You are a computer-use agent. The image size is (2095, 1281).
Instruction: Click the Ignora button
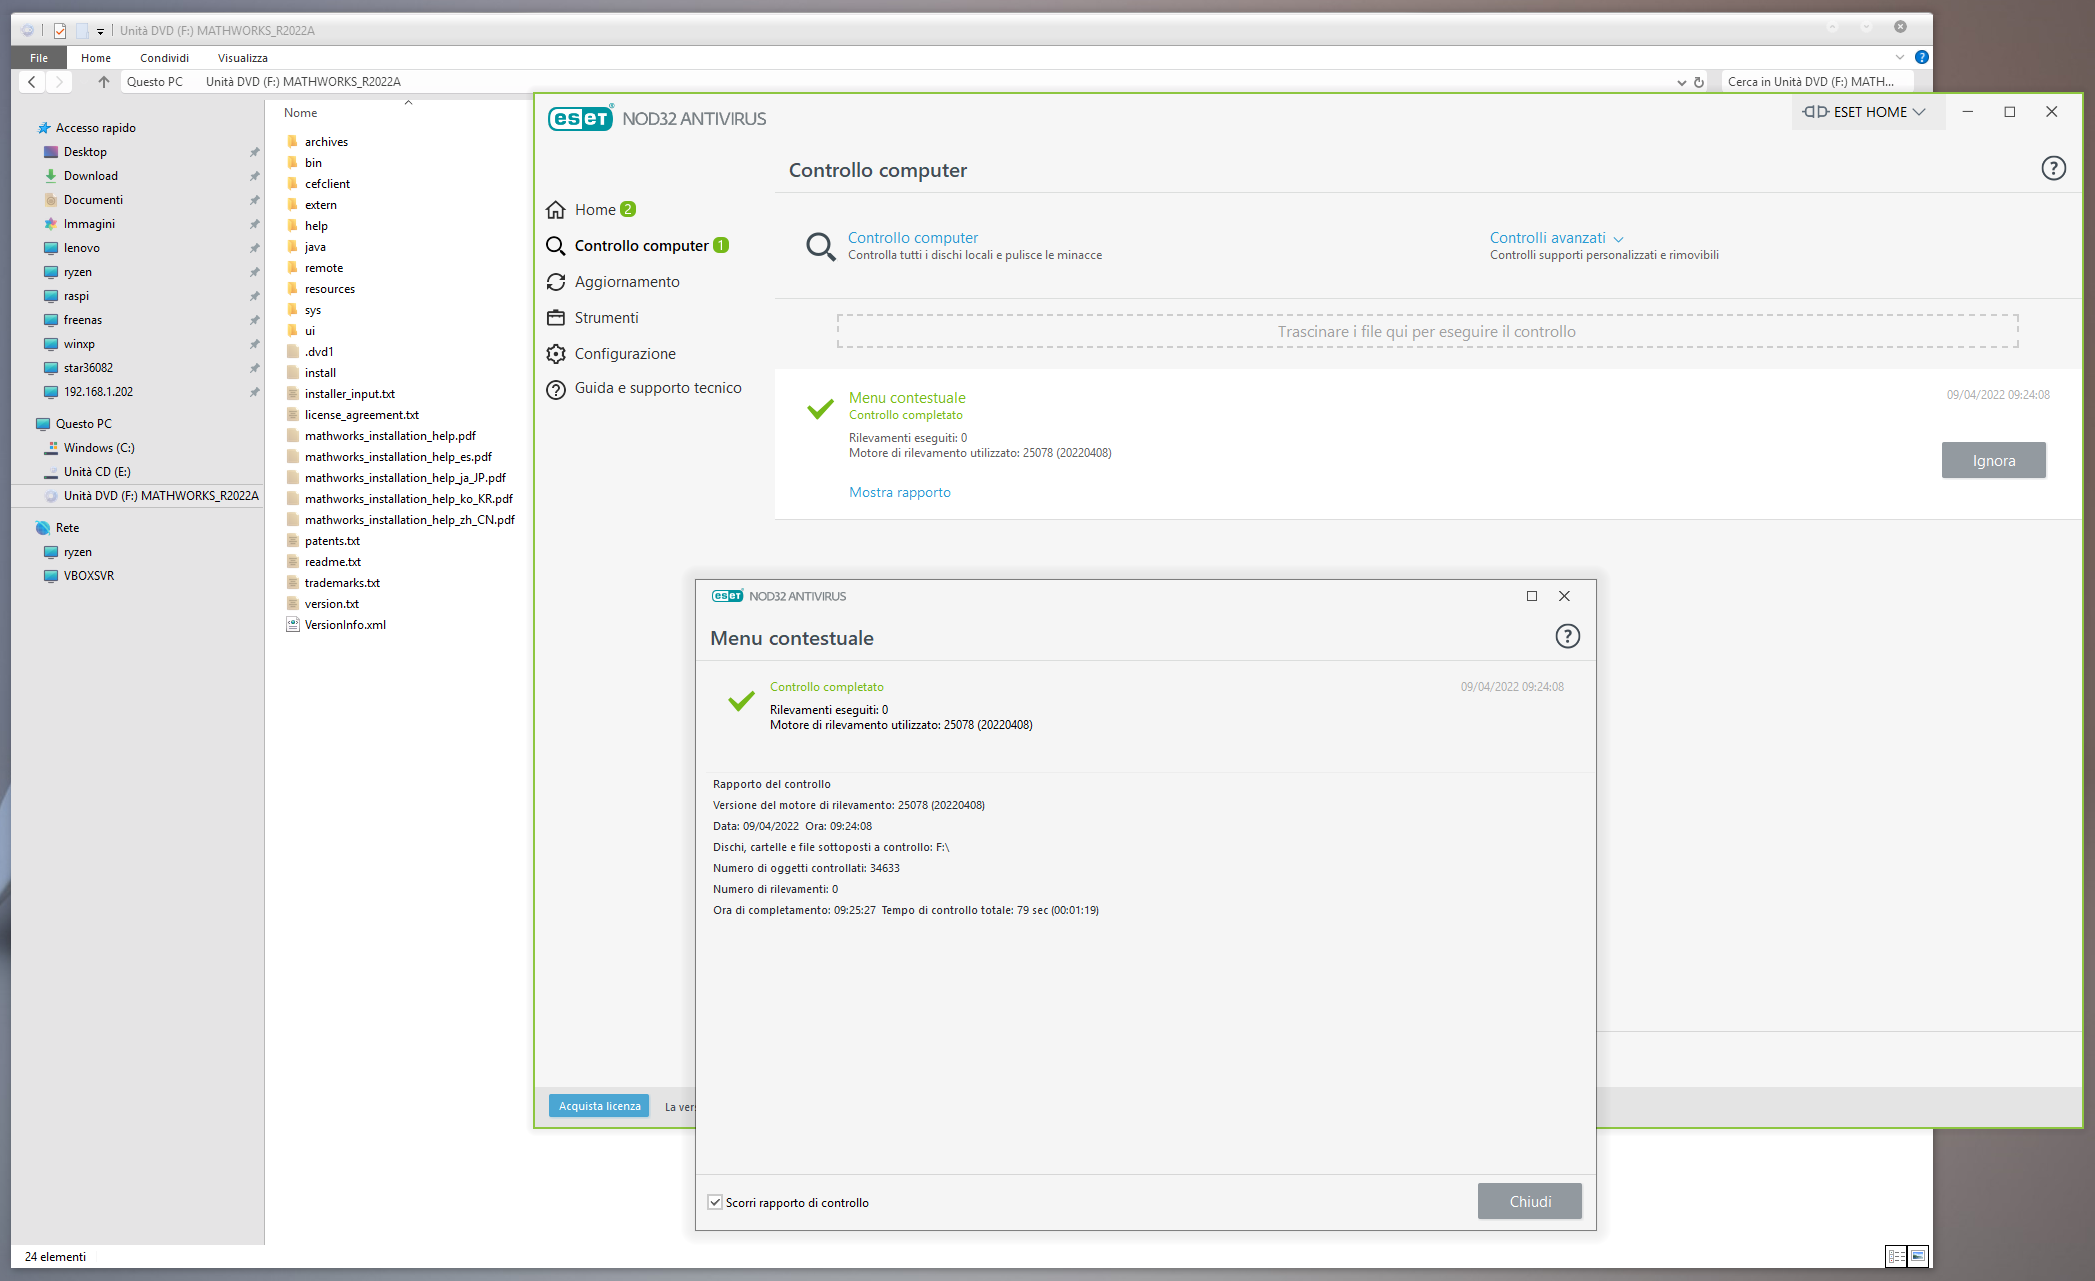click(x=1993, y=461)
